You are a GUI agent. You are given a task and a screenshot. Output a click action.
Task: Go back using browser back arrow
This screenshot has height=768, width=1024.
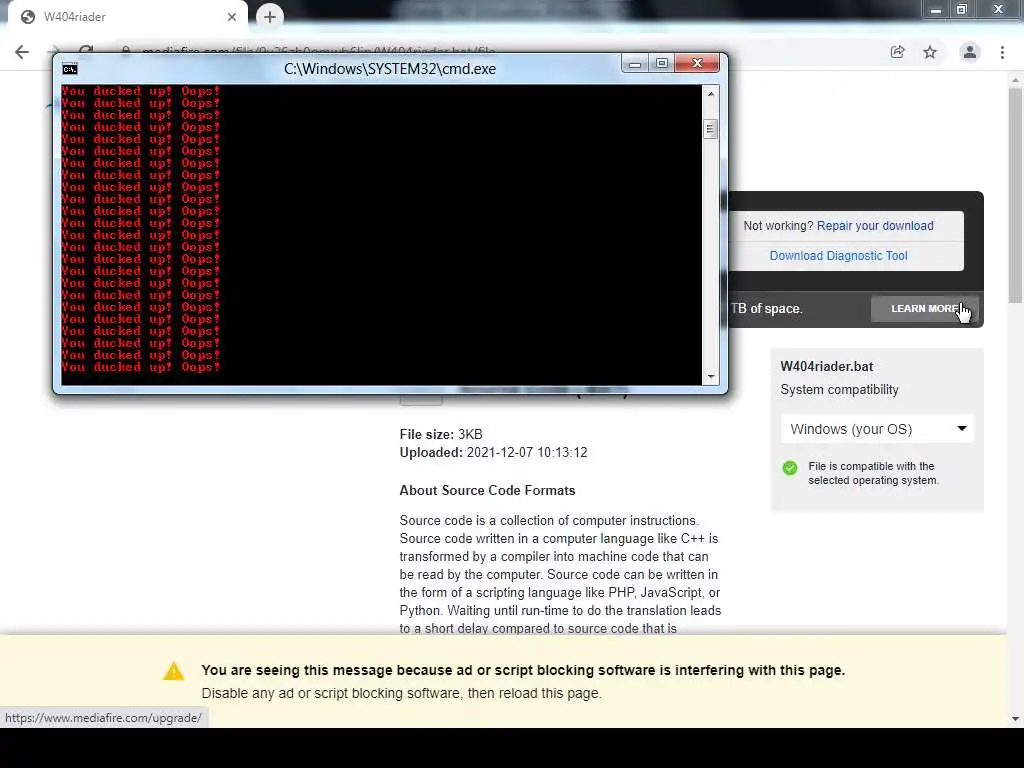22,52
